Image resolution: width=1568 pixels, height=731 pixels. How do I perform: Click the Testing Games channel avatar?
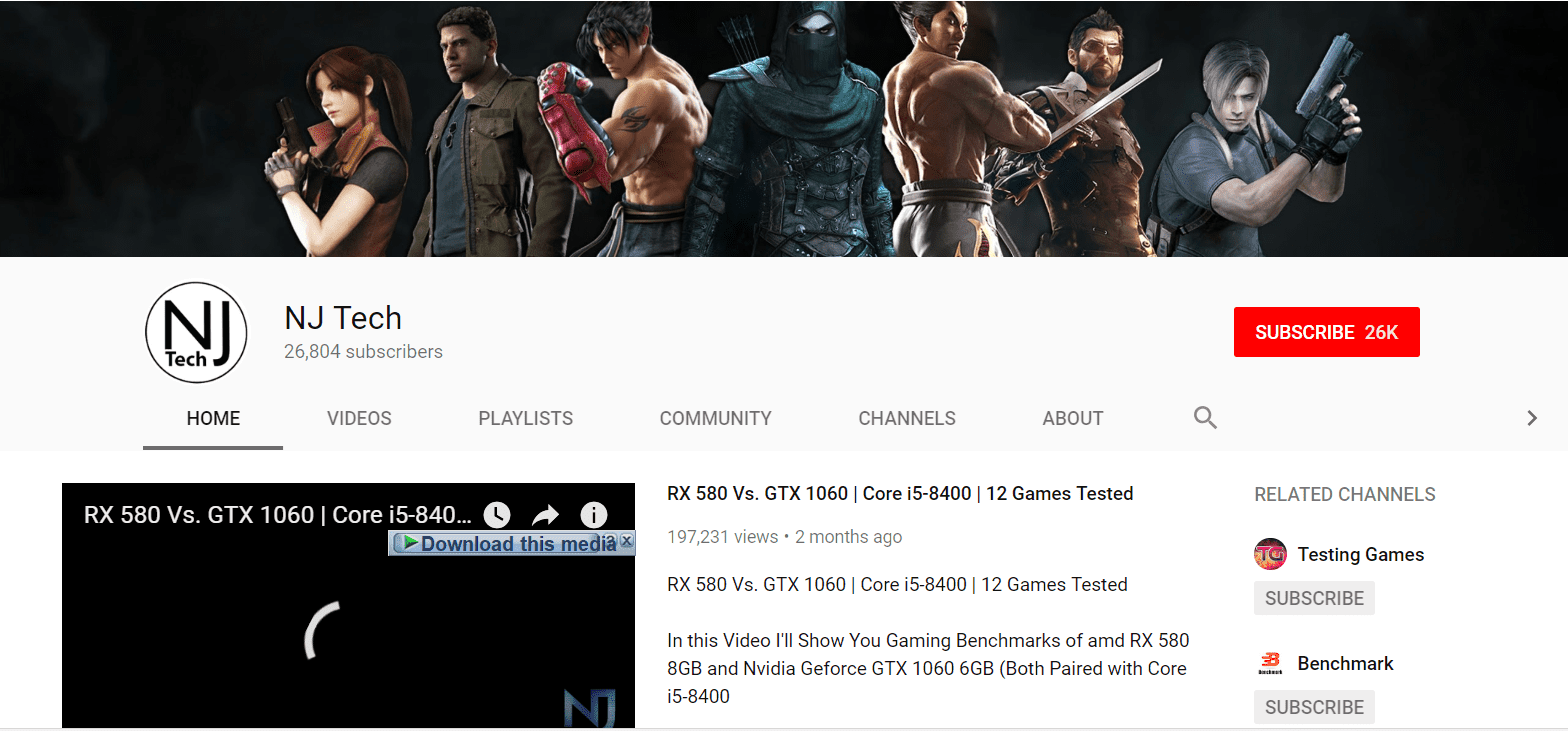(x=1270, y=554)
